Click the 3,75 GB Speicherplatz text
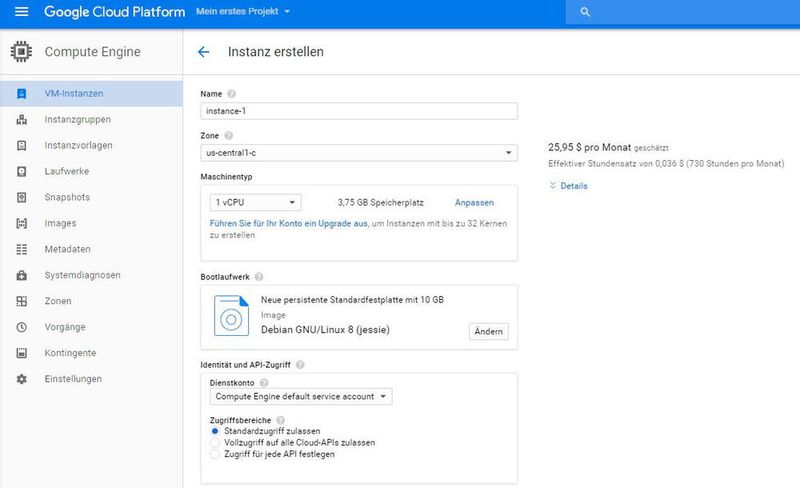 [381, 203]
